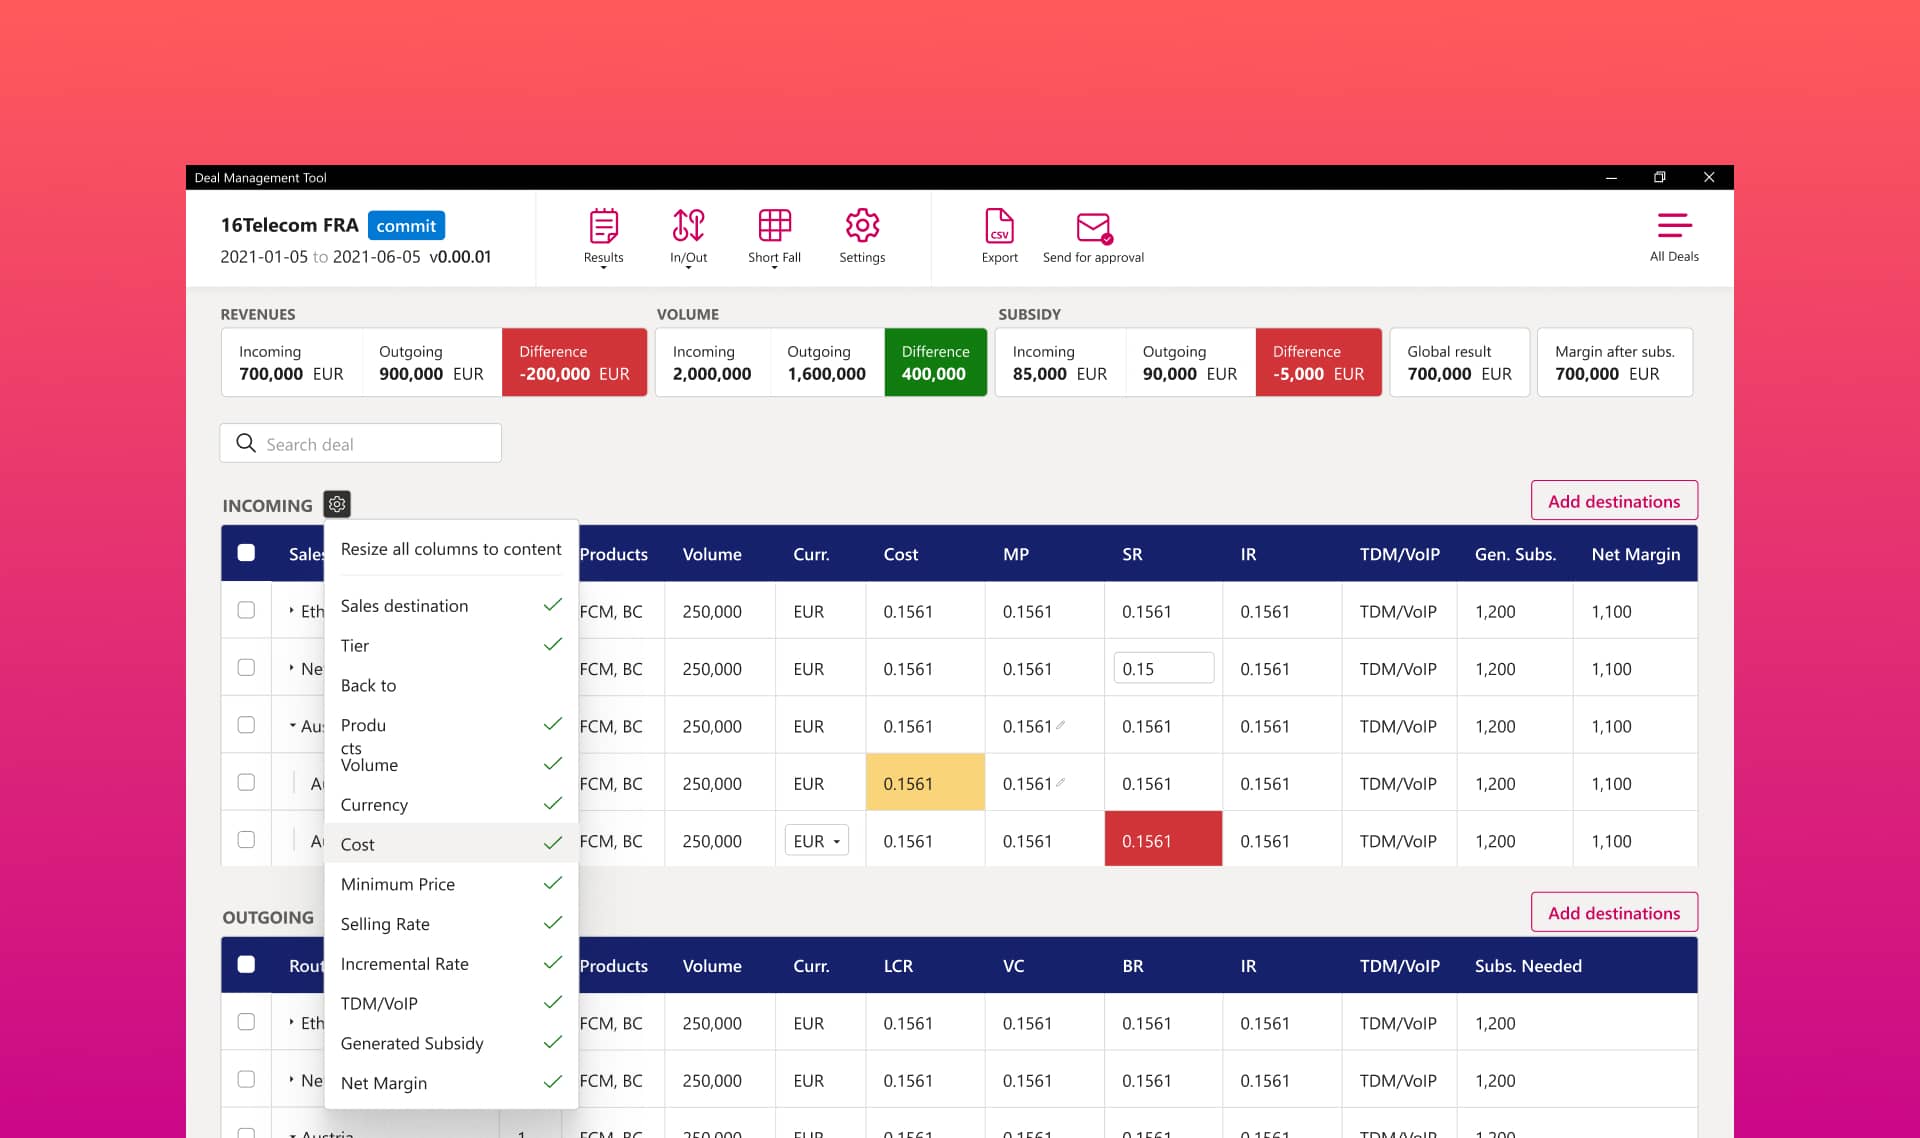Viewport: 1920px width, 1138px height.
Task: Open the Short Fall grid icon
Action: tap(774, 227)
